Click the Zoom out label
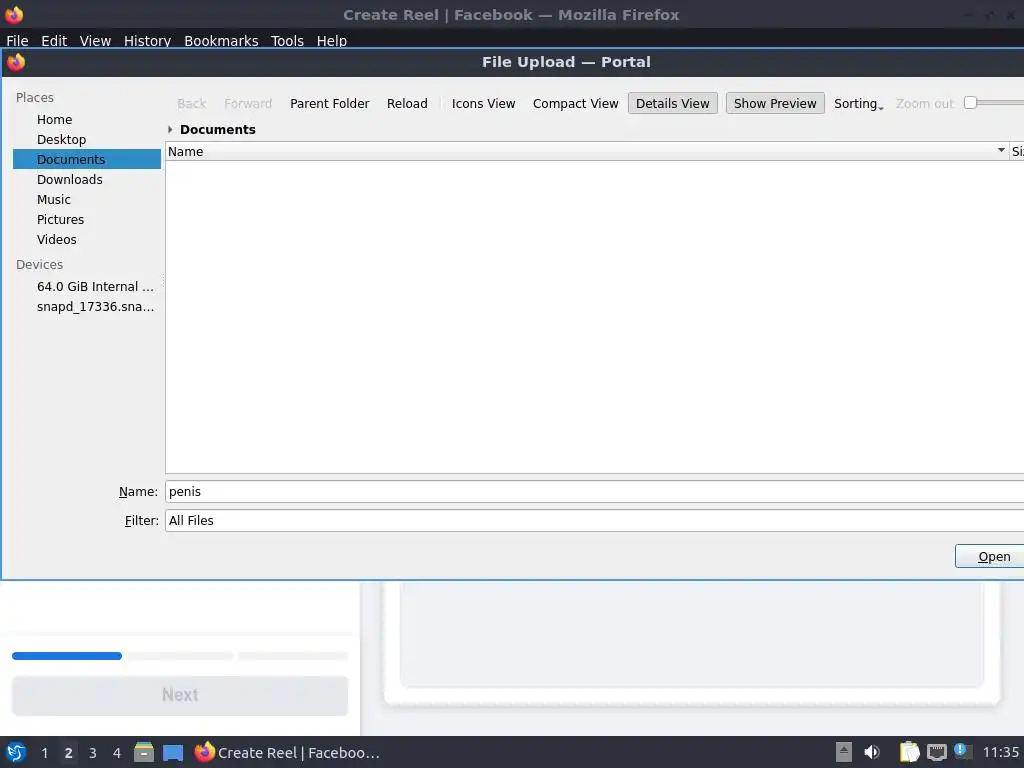 coord(925,103)
